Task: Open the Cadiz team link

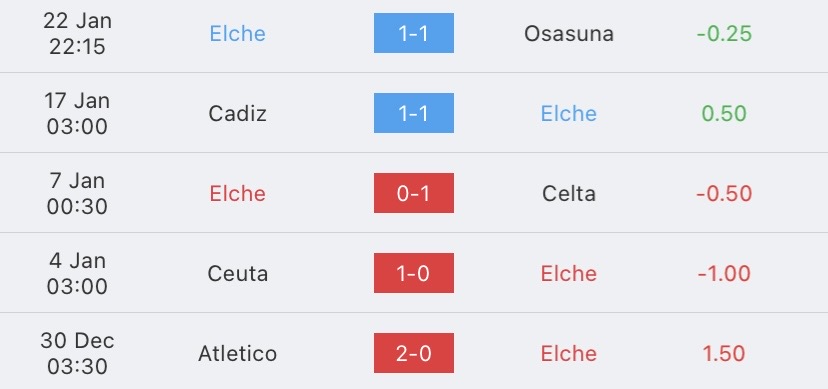Action: (237, 113)
